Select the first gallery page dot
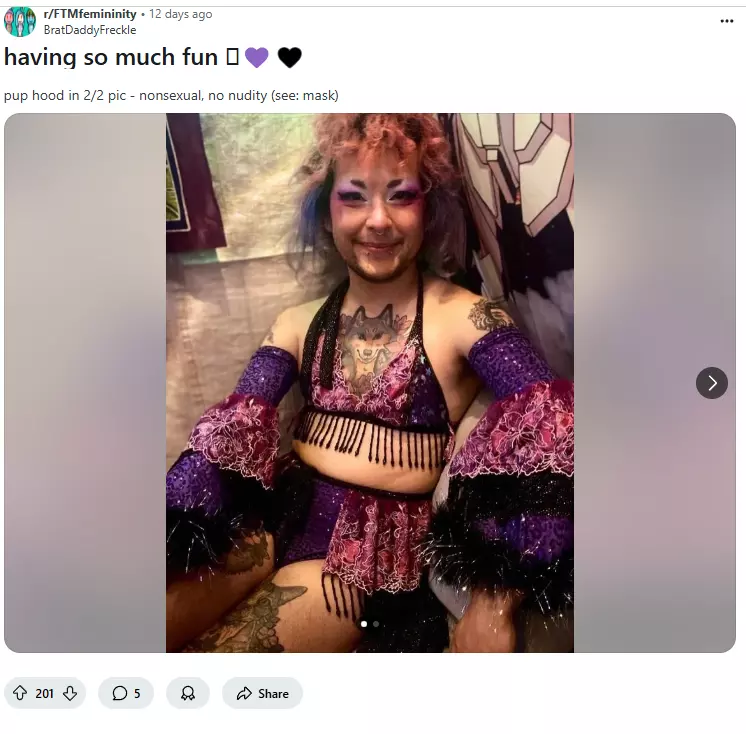The width and height of the screenshot is (746, 734). tap(363, 624)
